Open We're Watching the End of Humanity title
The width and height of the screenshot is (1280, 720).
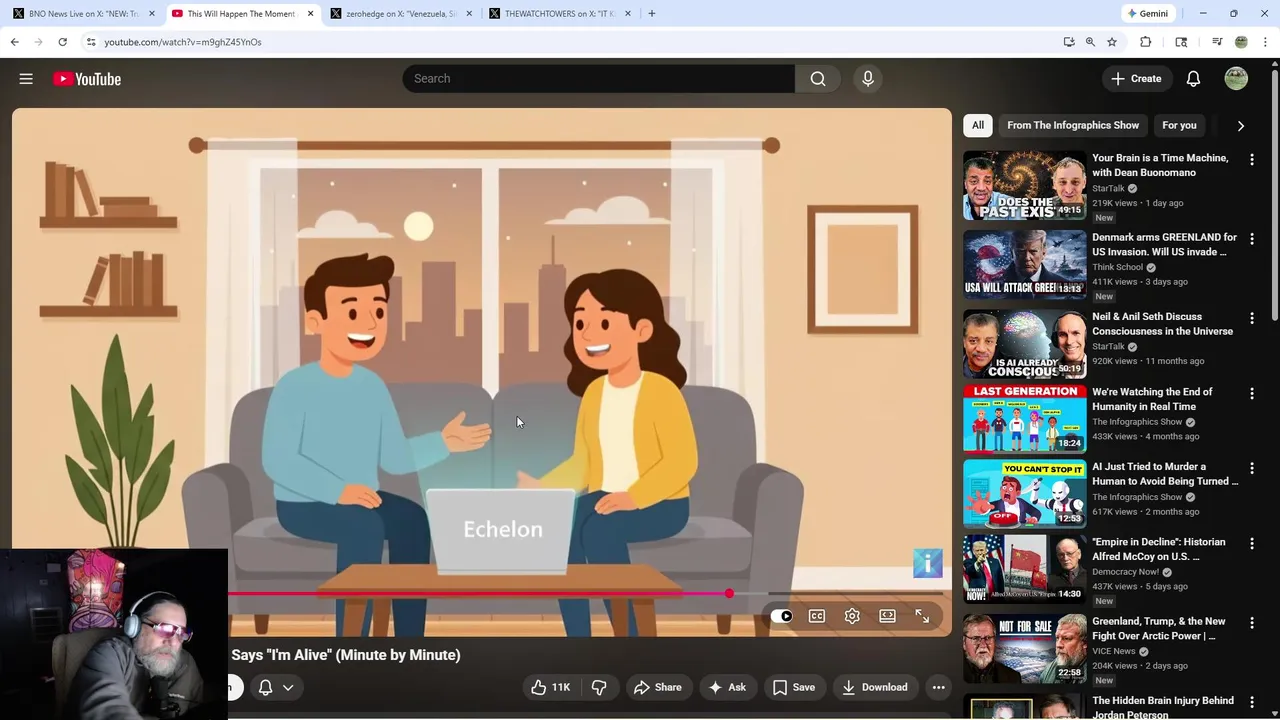[1152, 399]
